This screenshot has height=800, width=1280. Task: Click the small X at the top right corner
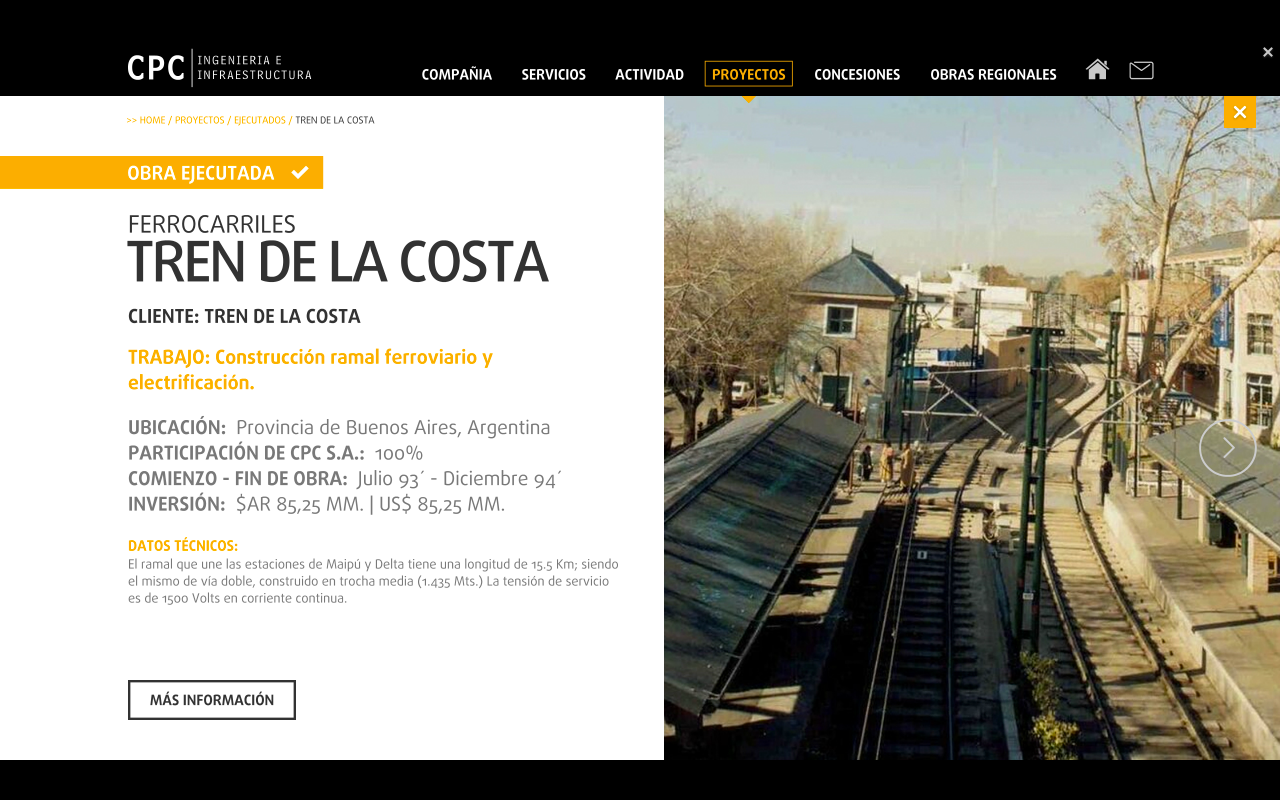click(x=1268, y=52)
